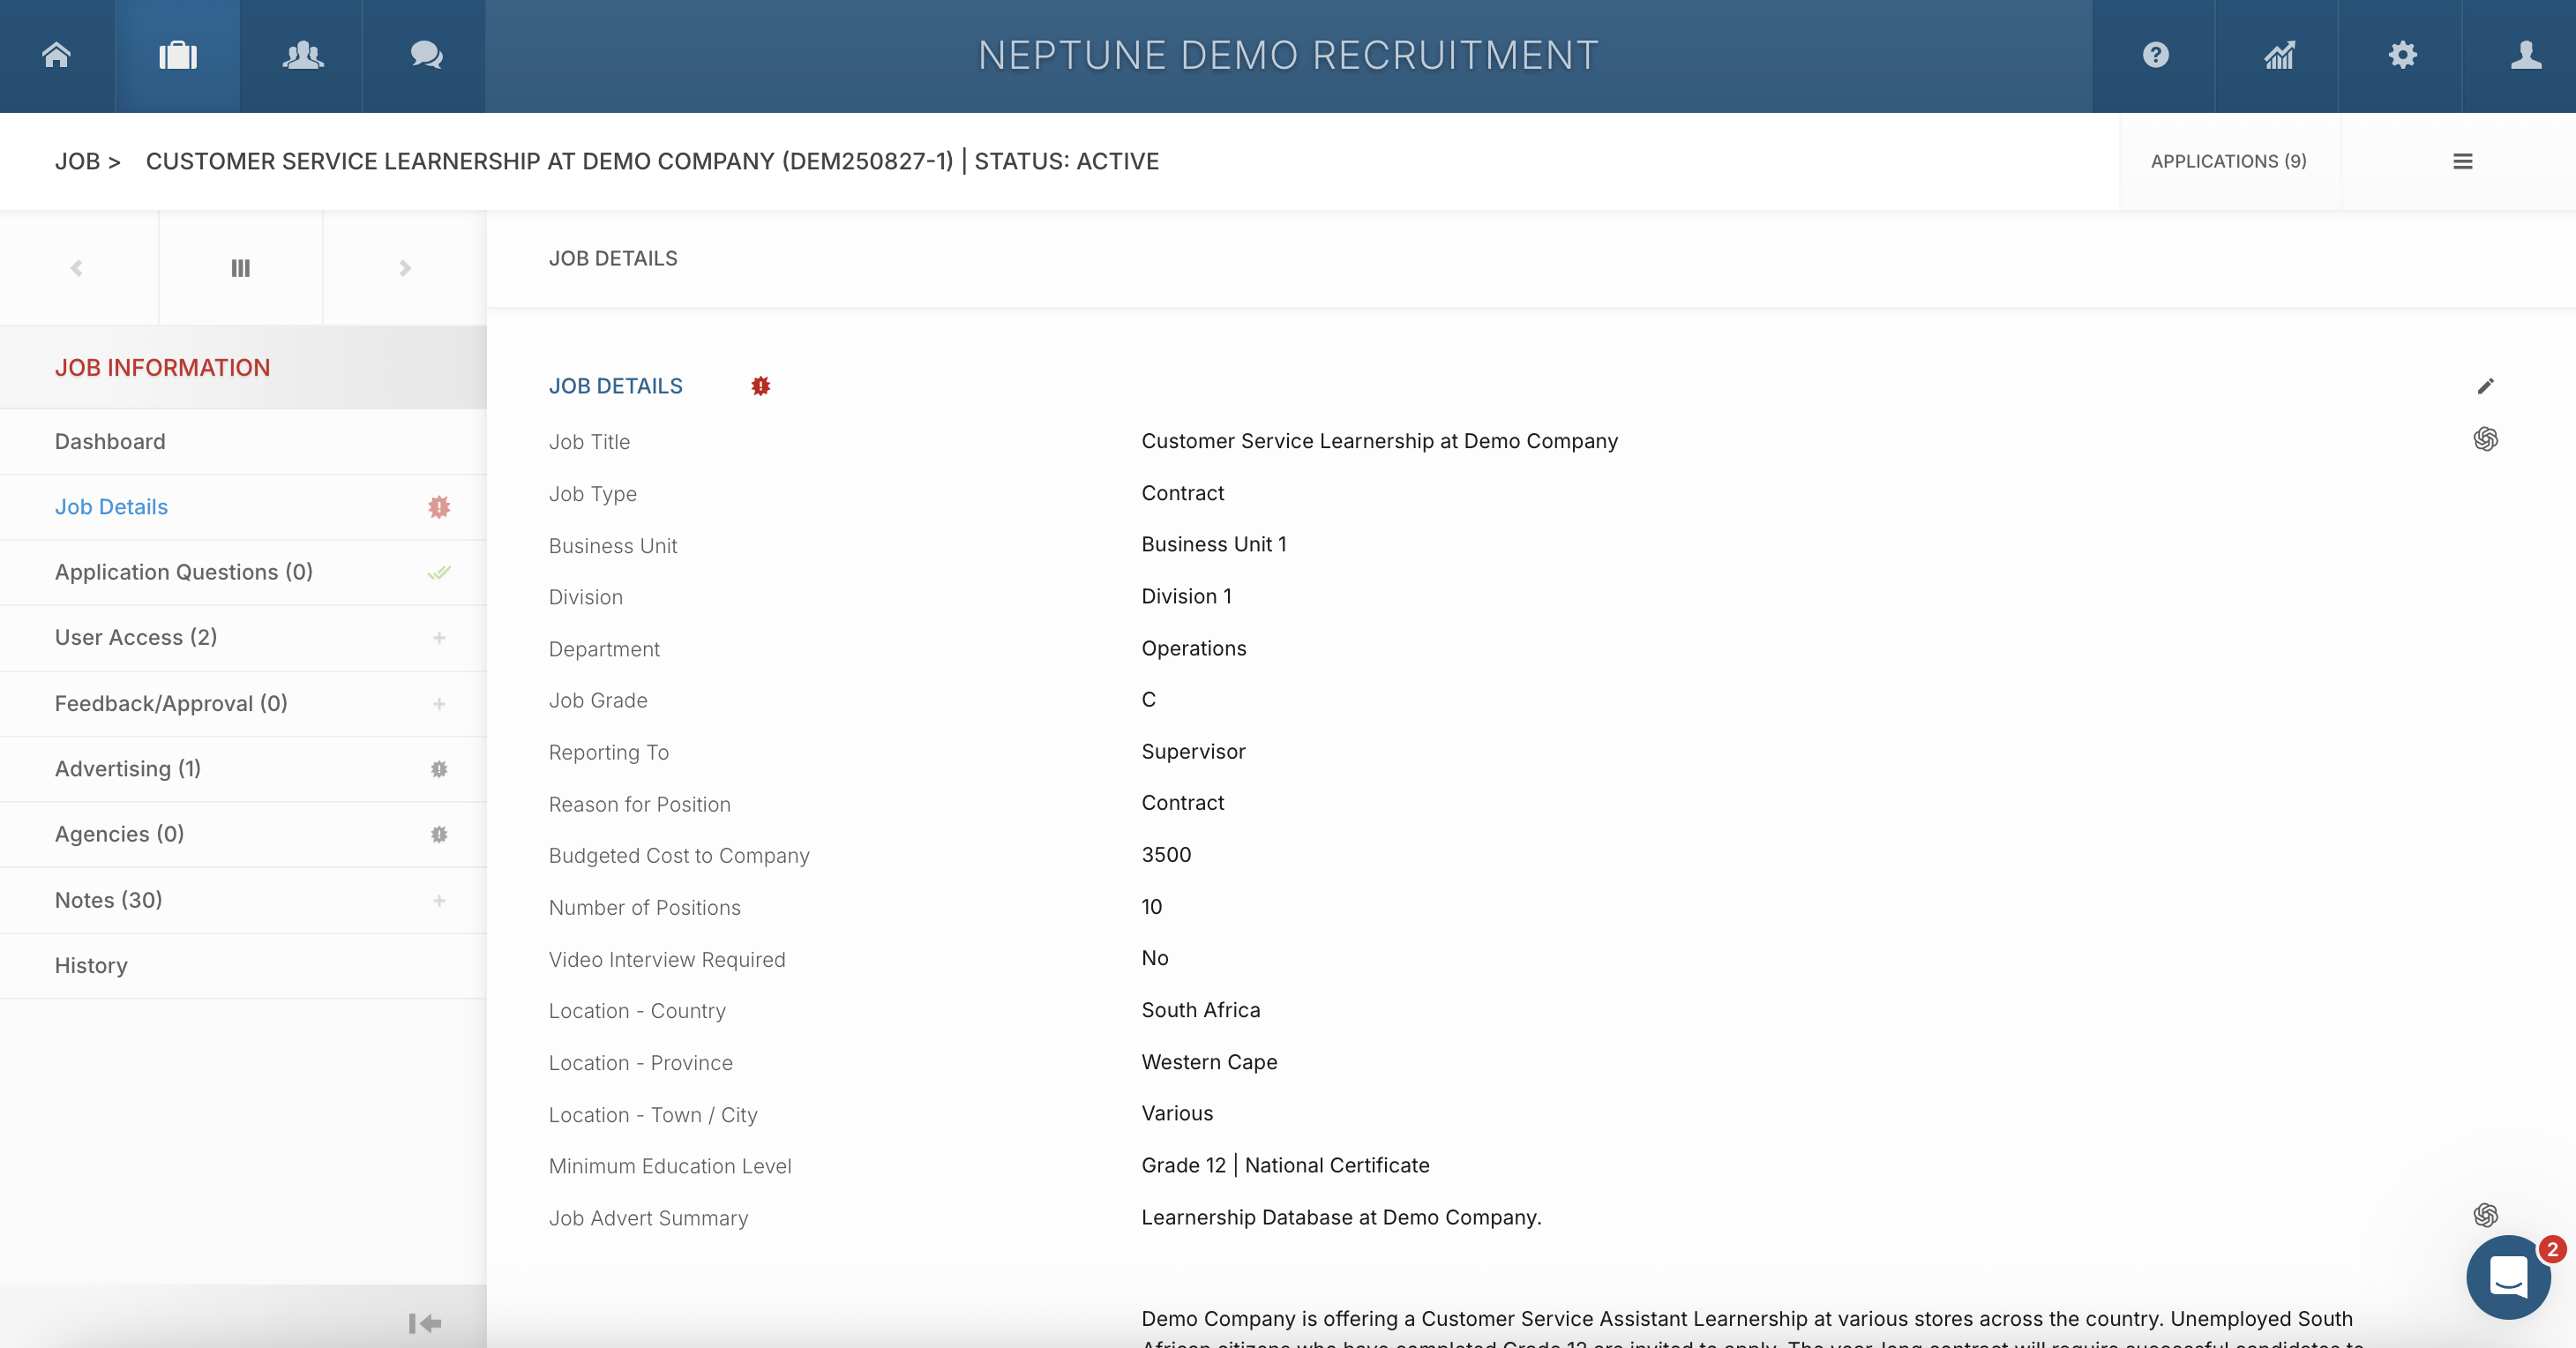This screenshot has height=1348, width=2576.
Task: Open the Home icon in the top navigation
Action: (56, 55)
